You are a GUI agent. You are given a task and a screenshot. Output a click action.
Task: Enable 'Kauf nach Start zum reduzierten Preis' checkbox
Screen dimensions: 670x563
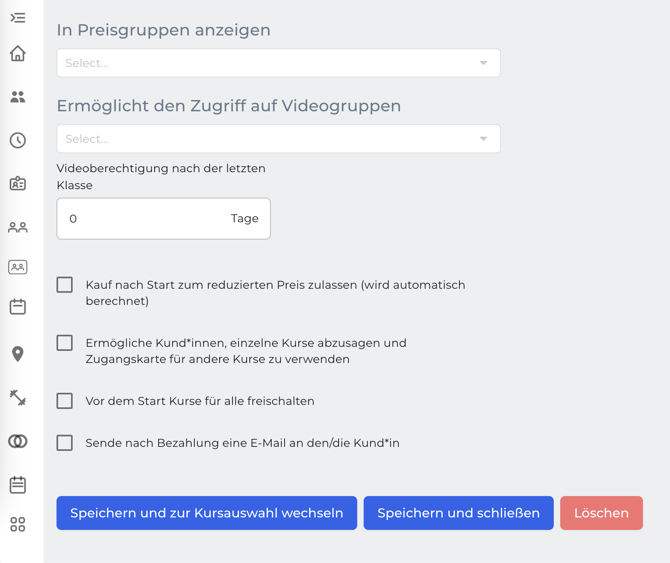[65, 285]
